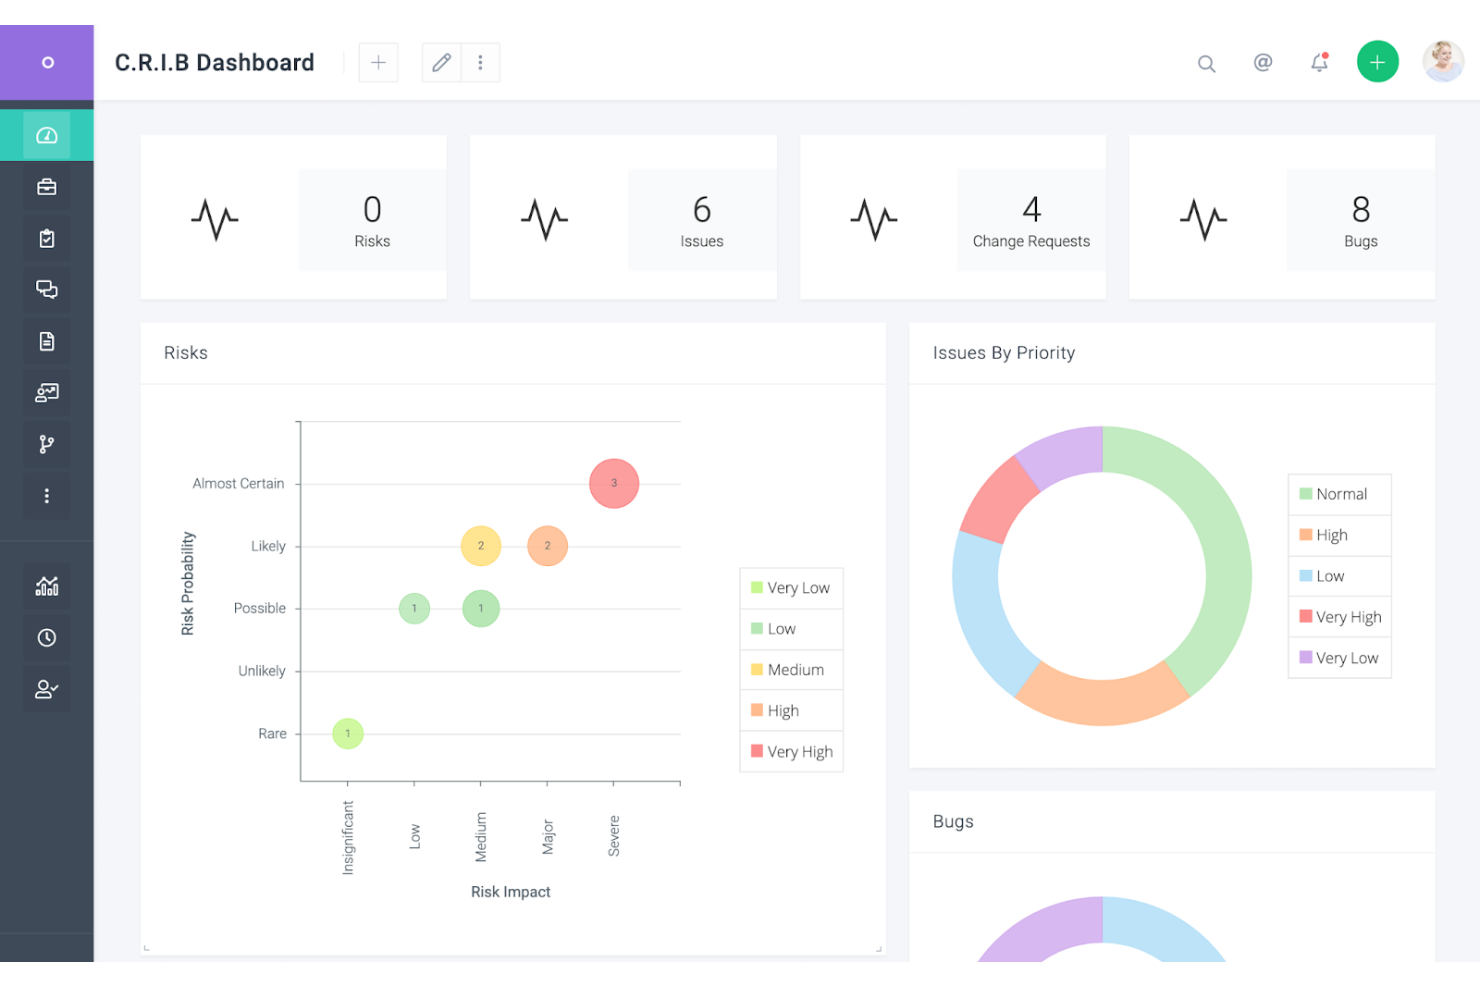This screenshot has width=1480, height=987.
Task: Toggle Low in the Risks legend
Action: [791, 629]
